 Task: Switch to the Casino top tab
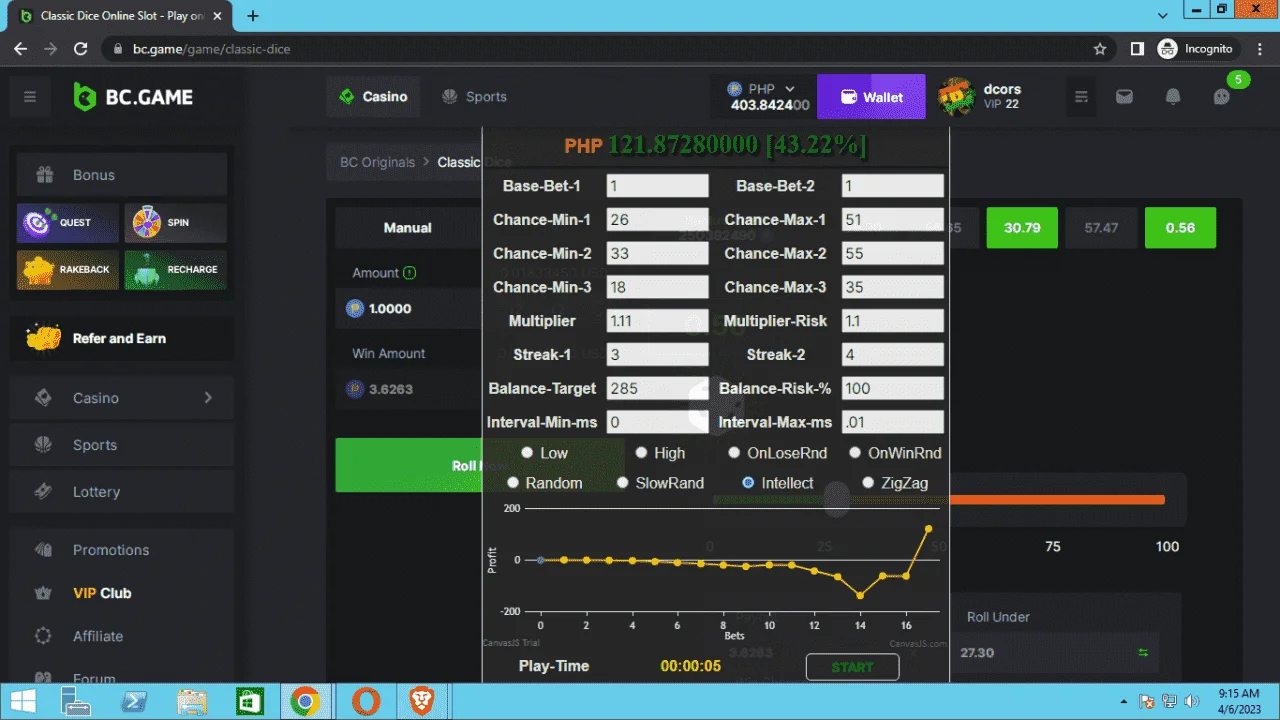pos(373,97)
